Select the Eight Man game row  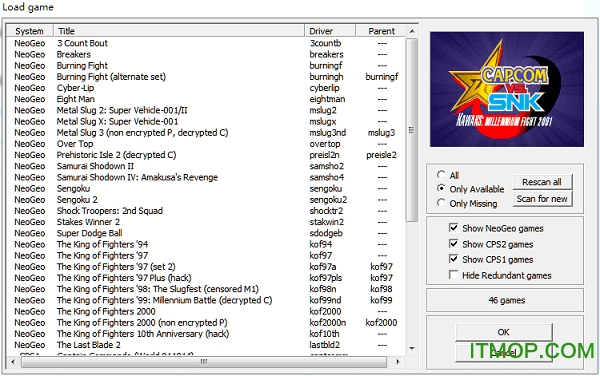(x=206, y=99)
